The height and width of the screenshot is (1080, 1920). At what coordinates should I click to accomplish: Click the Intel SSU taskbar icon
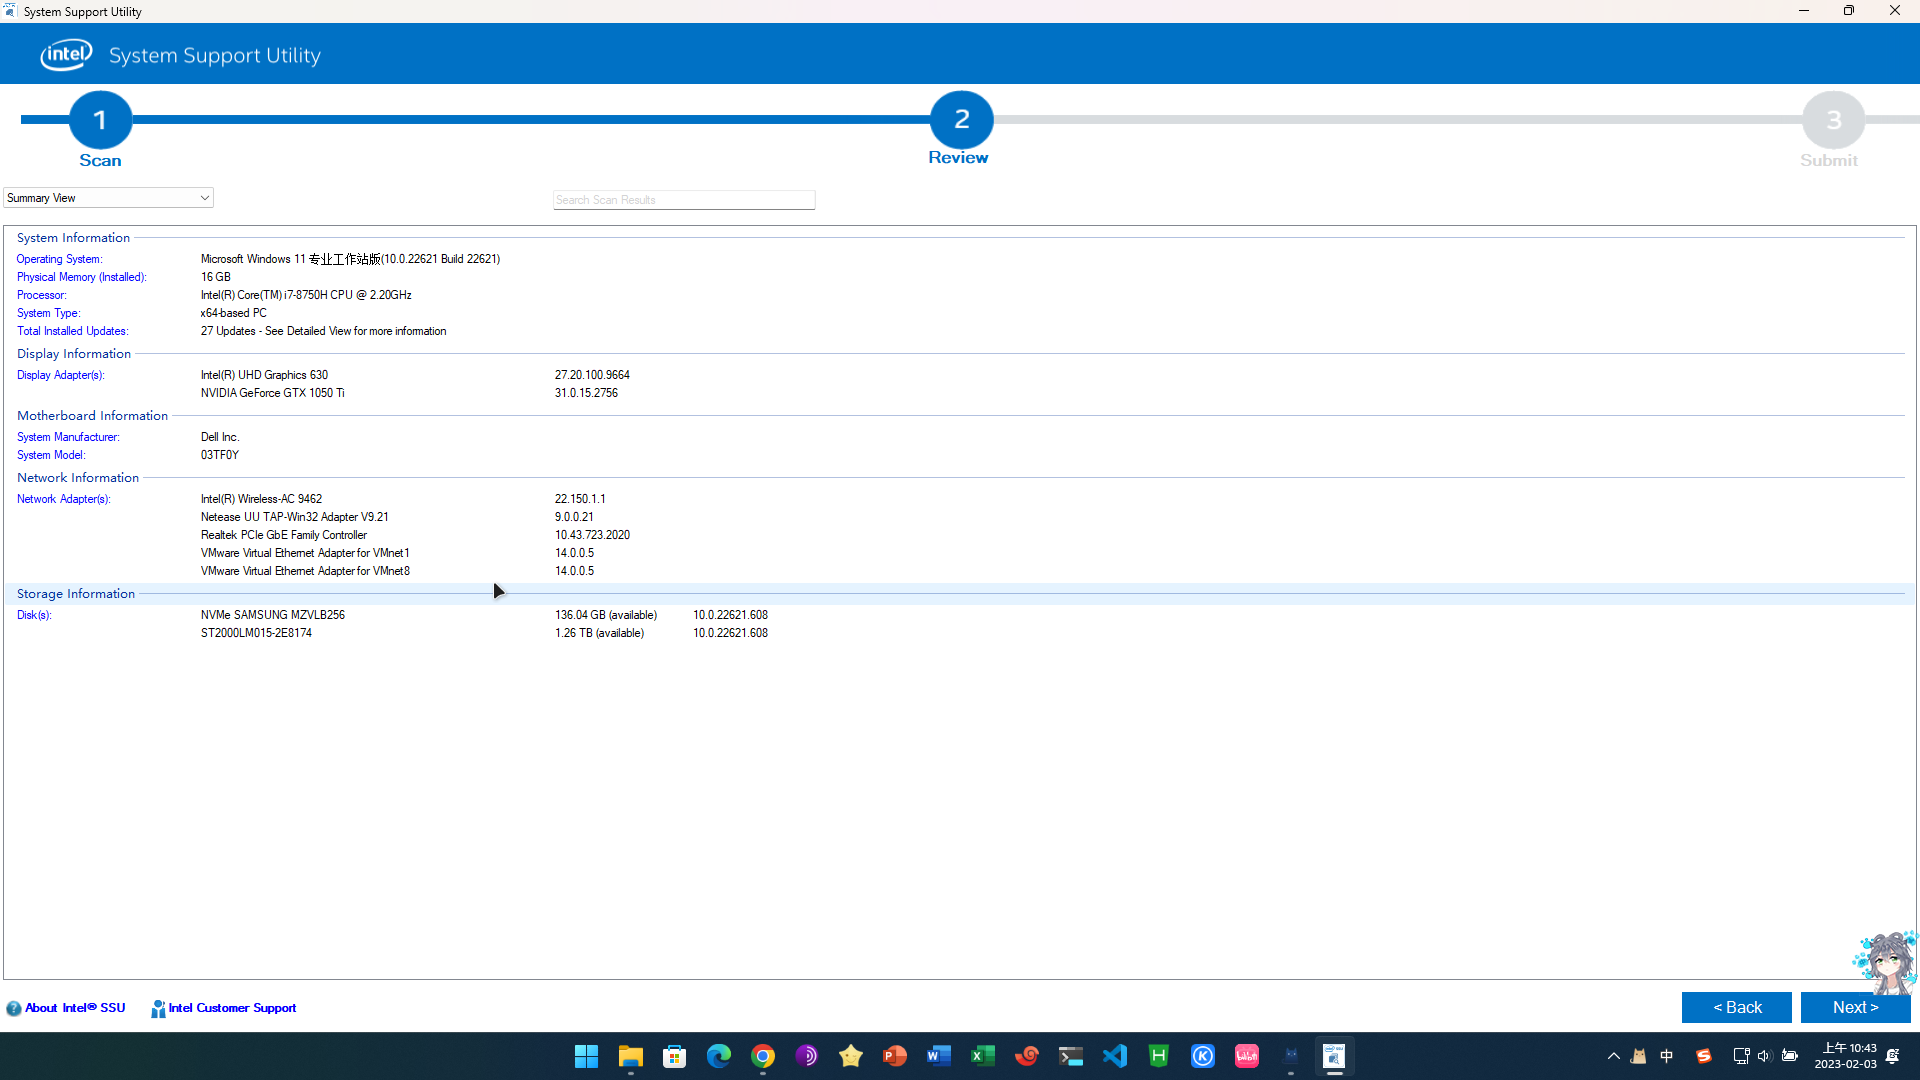pos(1334,1056)
